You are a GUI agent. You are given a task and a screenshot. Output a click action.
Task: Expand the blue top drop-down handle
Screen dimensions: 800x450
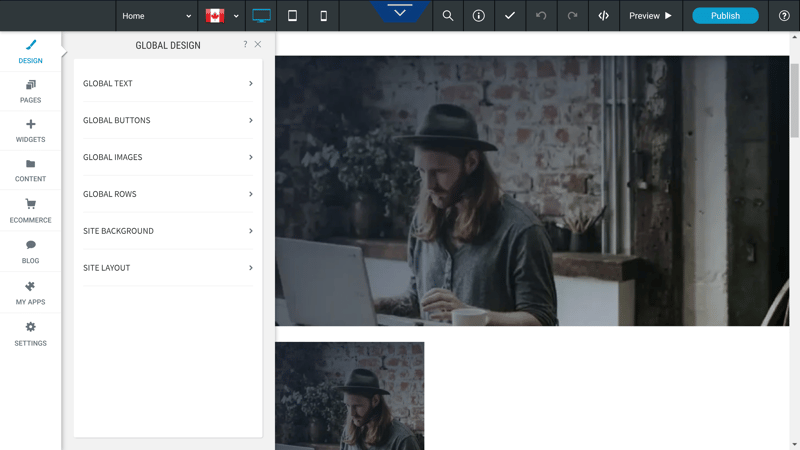[400, 11]
